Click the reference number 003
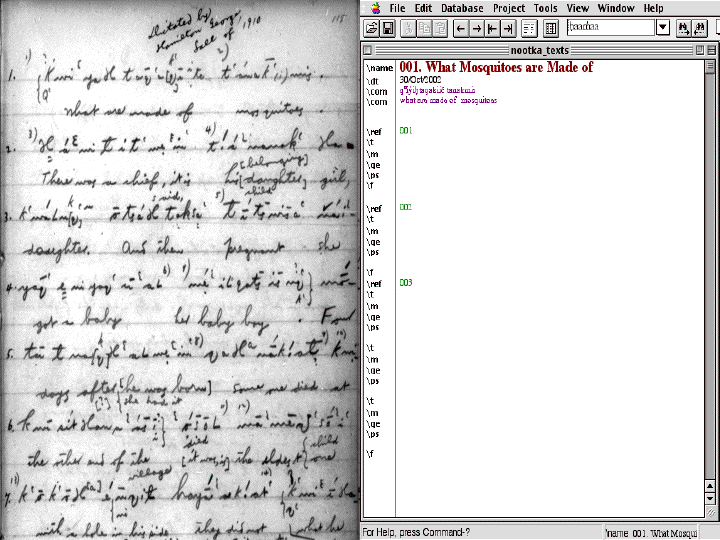 pos(406,283)
